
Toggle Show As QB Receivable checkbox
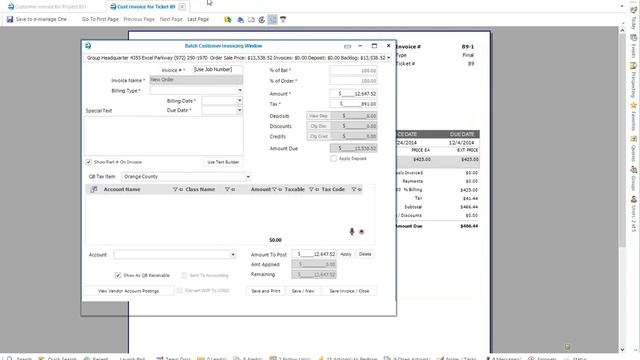tap(118, 275)
